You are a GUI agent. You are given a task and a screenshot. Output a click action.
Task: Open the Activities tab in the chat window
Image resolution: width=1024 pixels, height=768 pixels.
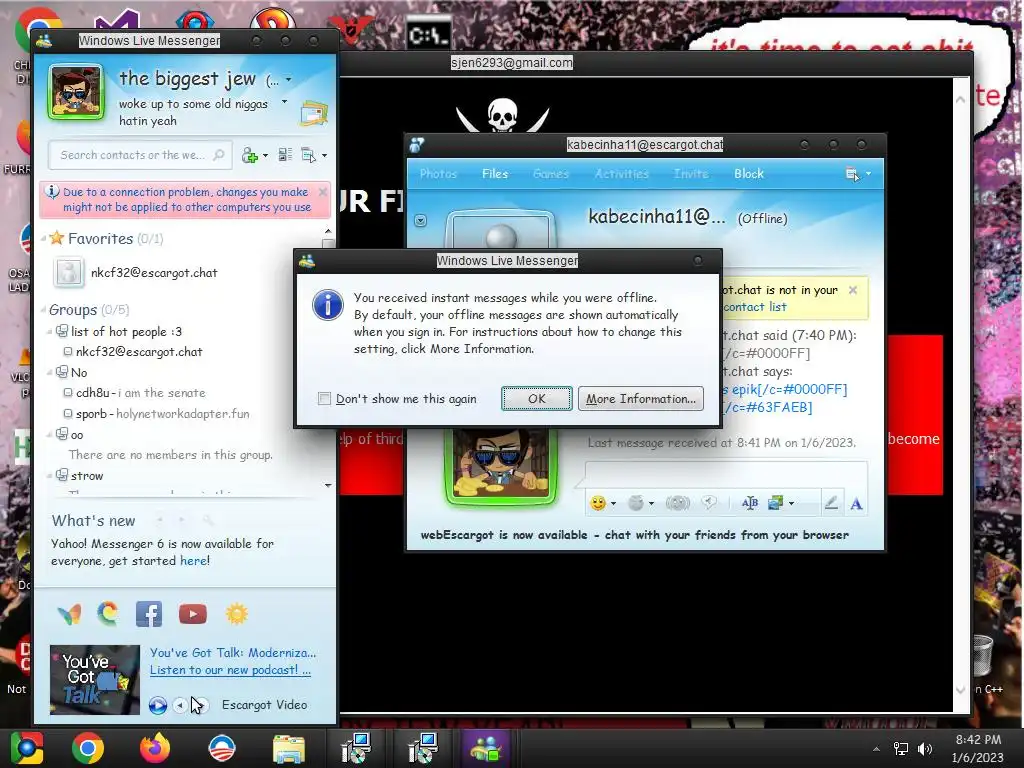point(621,174)
